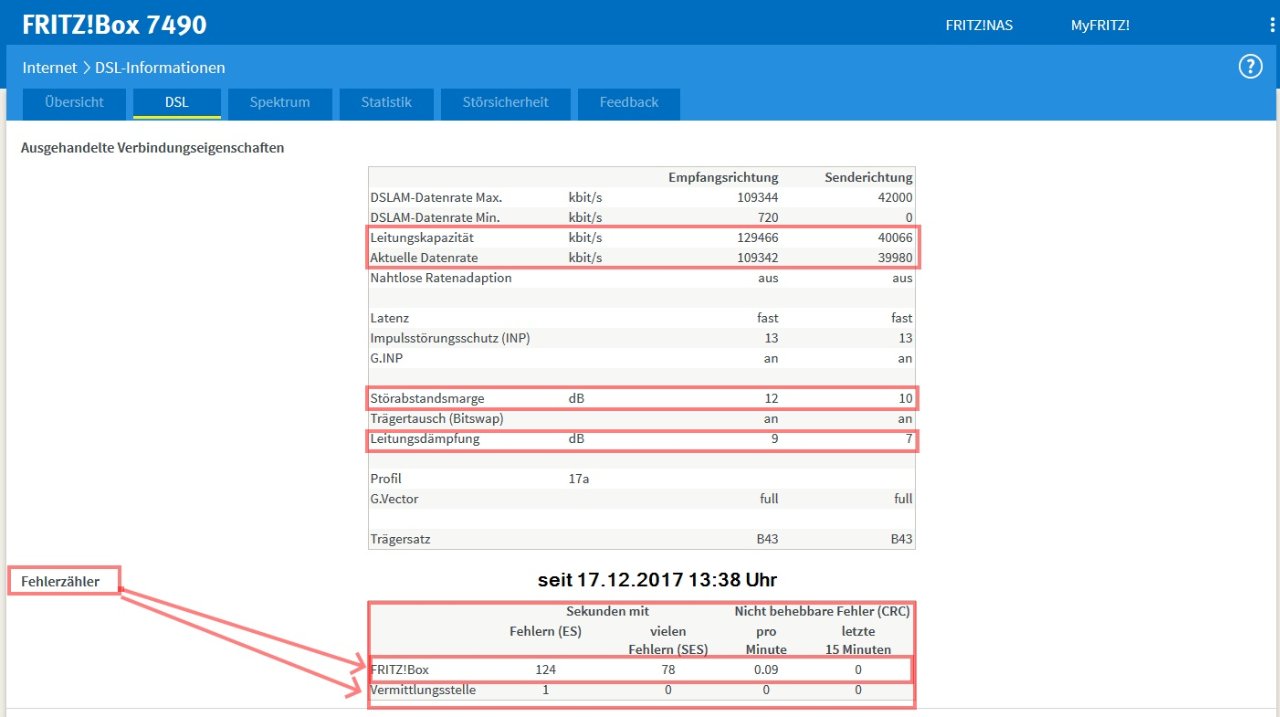Click the Leitungsdämpfung row label

point(424,438)
